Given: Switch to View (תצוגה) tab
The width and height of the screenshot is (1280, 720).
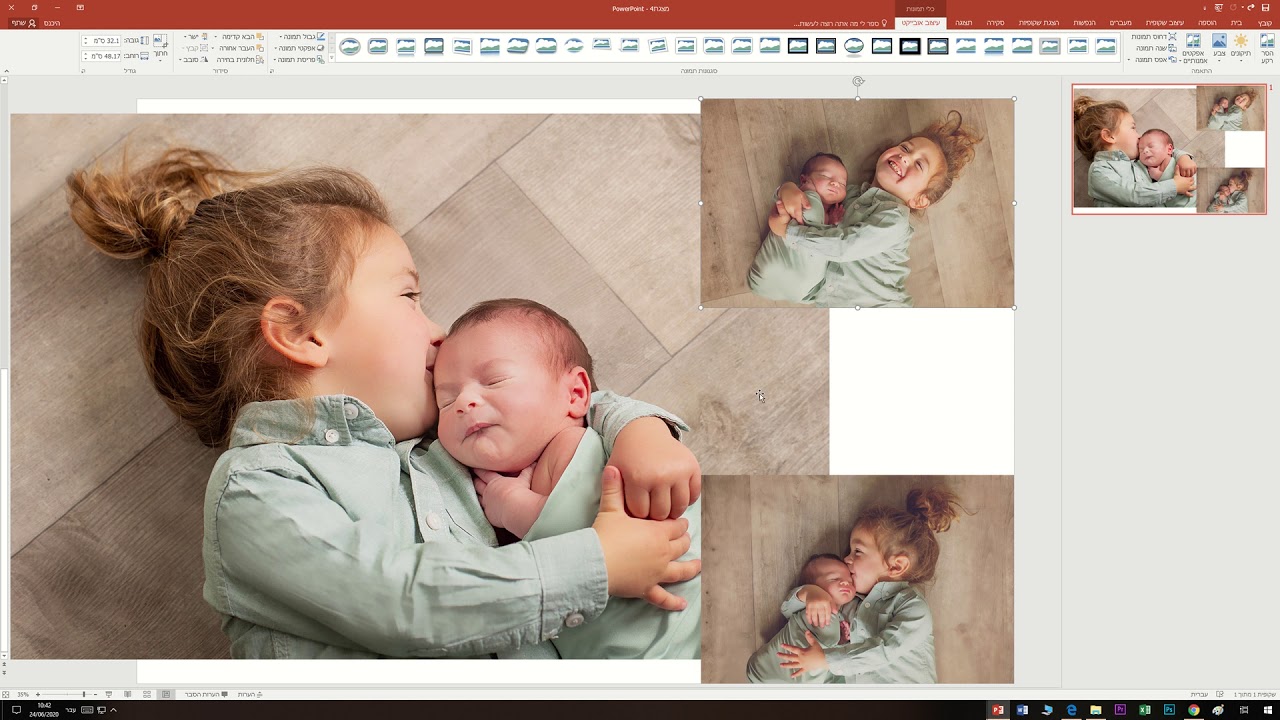Looking at the screenshot, I should click(x=963, y=23).
